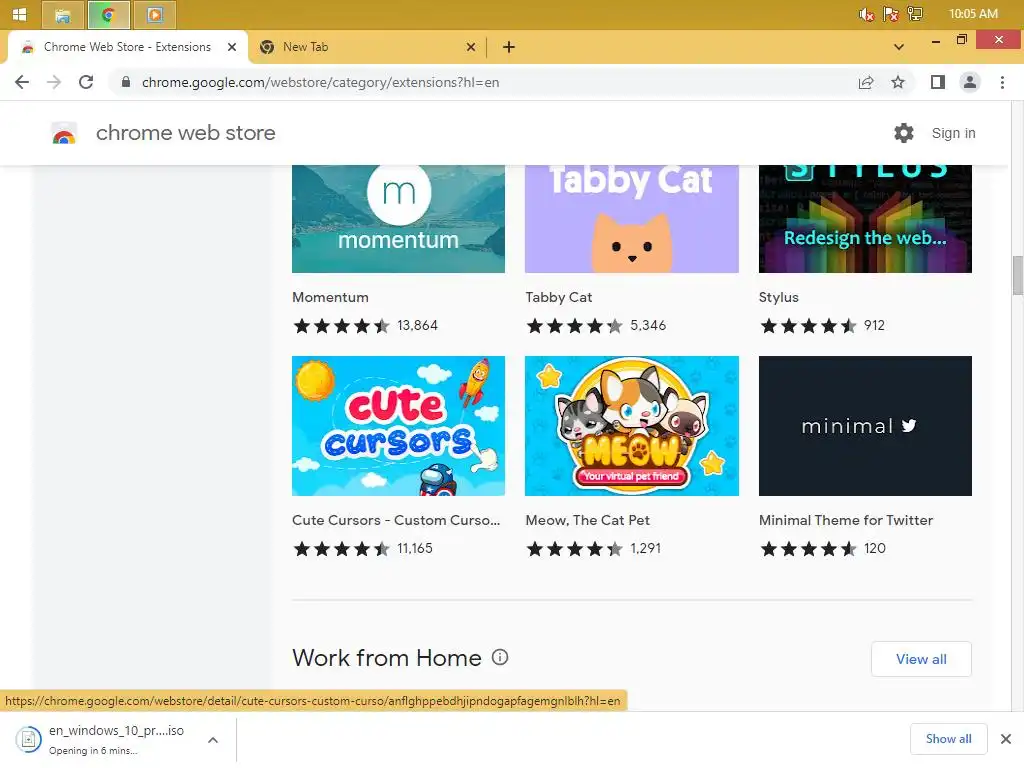Image resolution: width=1024 pixels, height=768 pixels.
Task: Click Momentum extension title
Action: [330, 297]
